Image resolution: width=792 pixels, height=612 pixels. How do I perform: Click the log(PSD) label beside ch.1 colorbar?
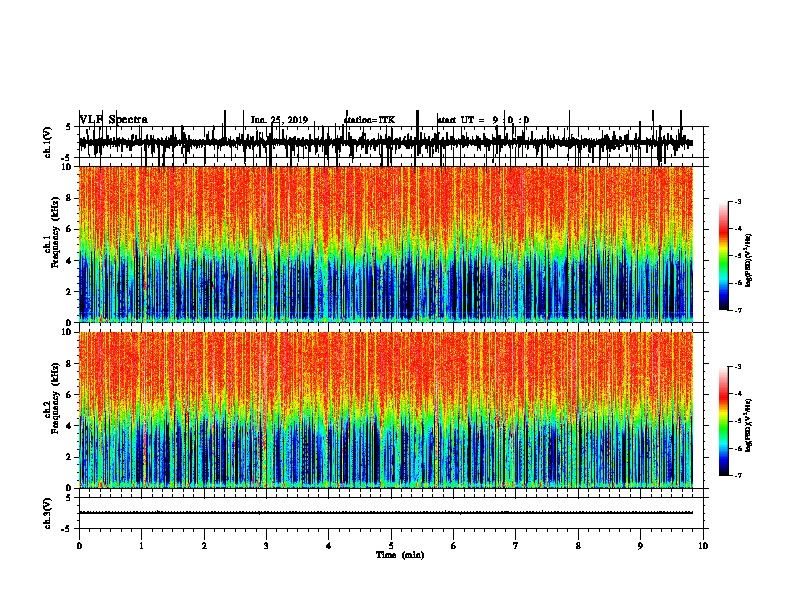(x=748, y=260)
